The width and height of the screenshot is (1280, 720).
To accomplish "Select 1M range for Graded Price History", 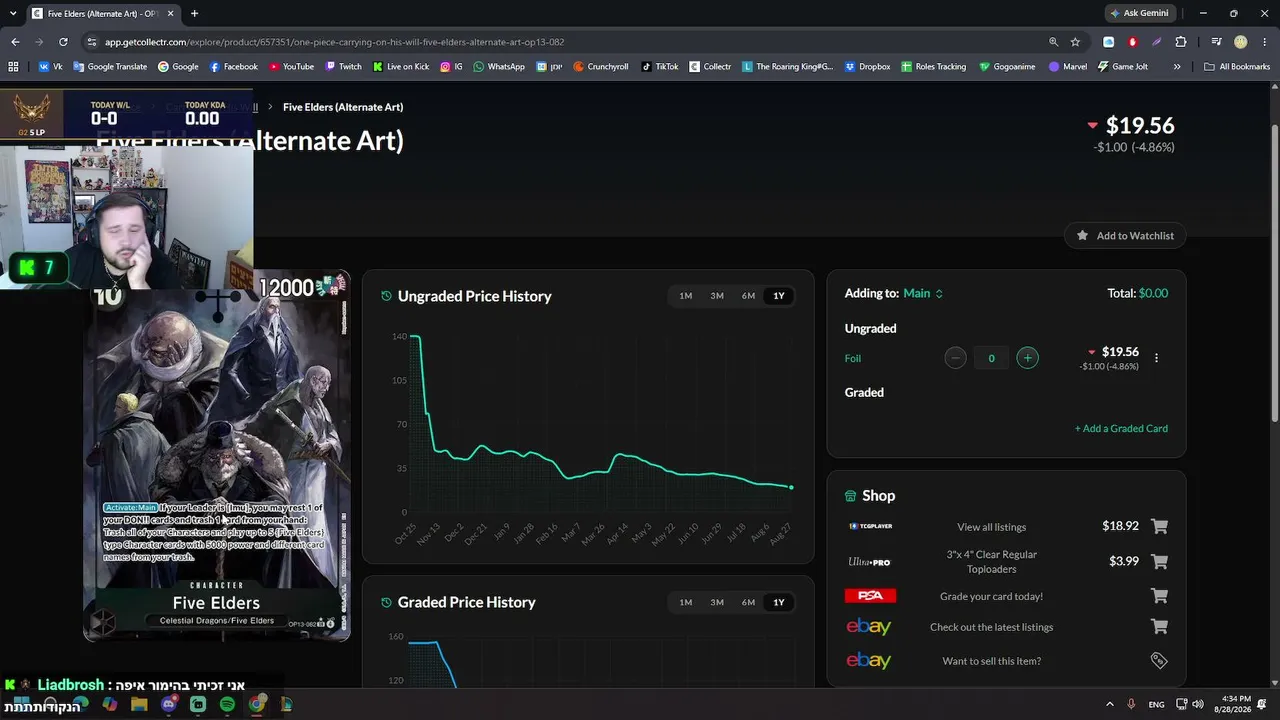I will [686, 602].
